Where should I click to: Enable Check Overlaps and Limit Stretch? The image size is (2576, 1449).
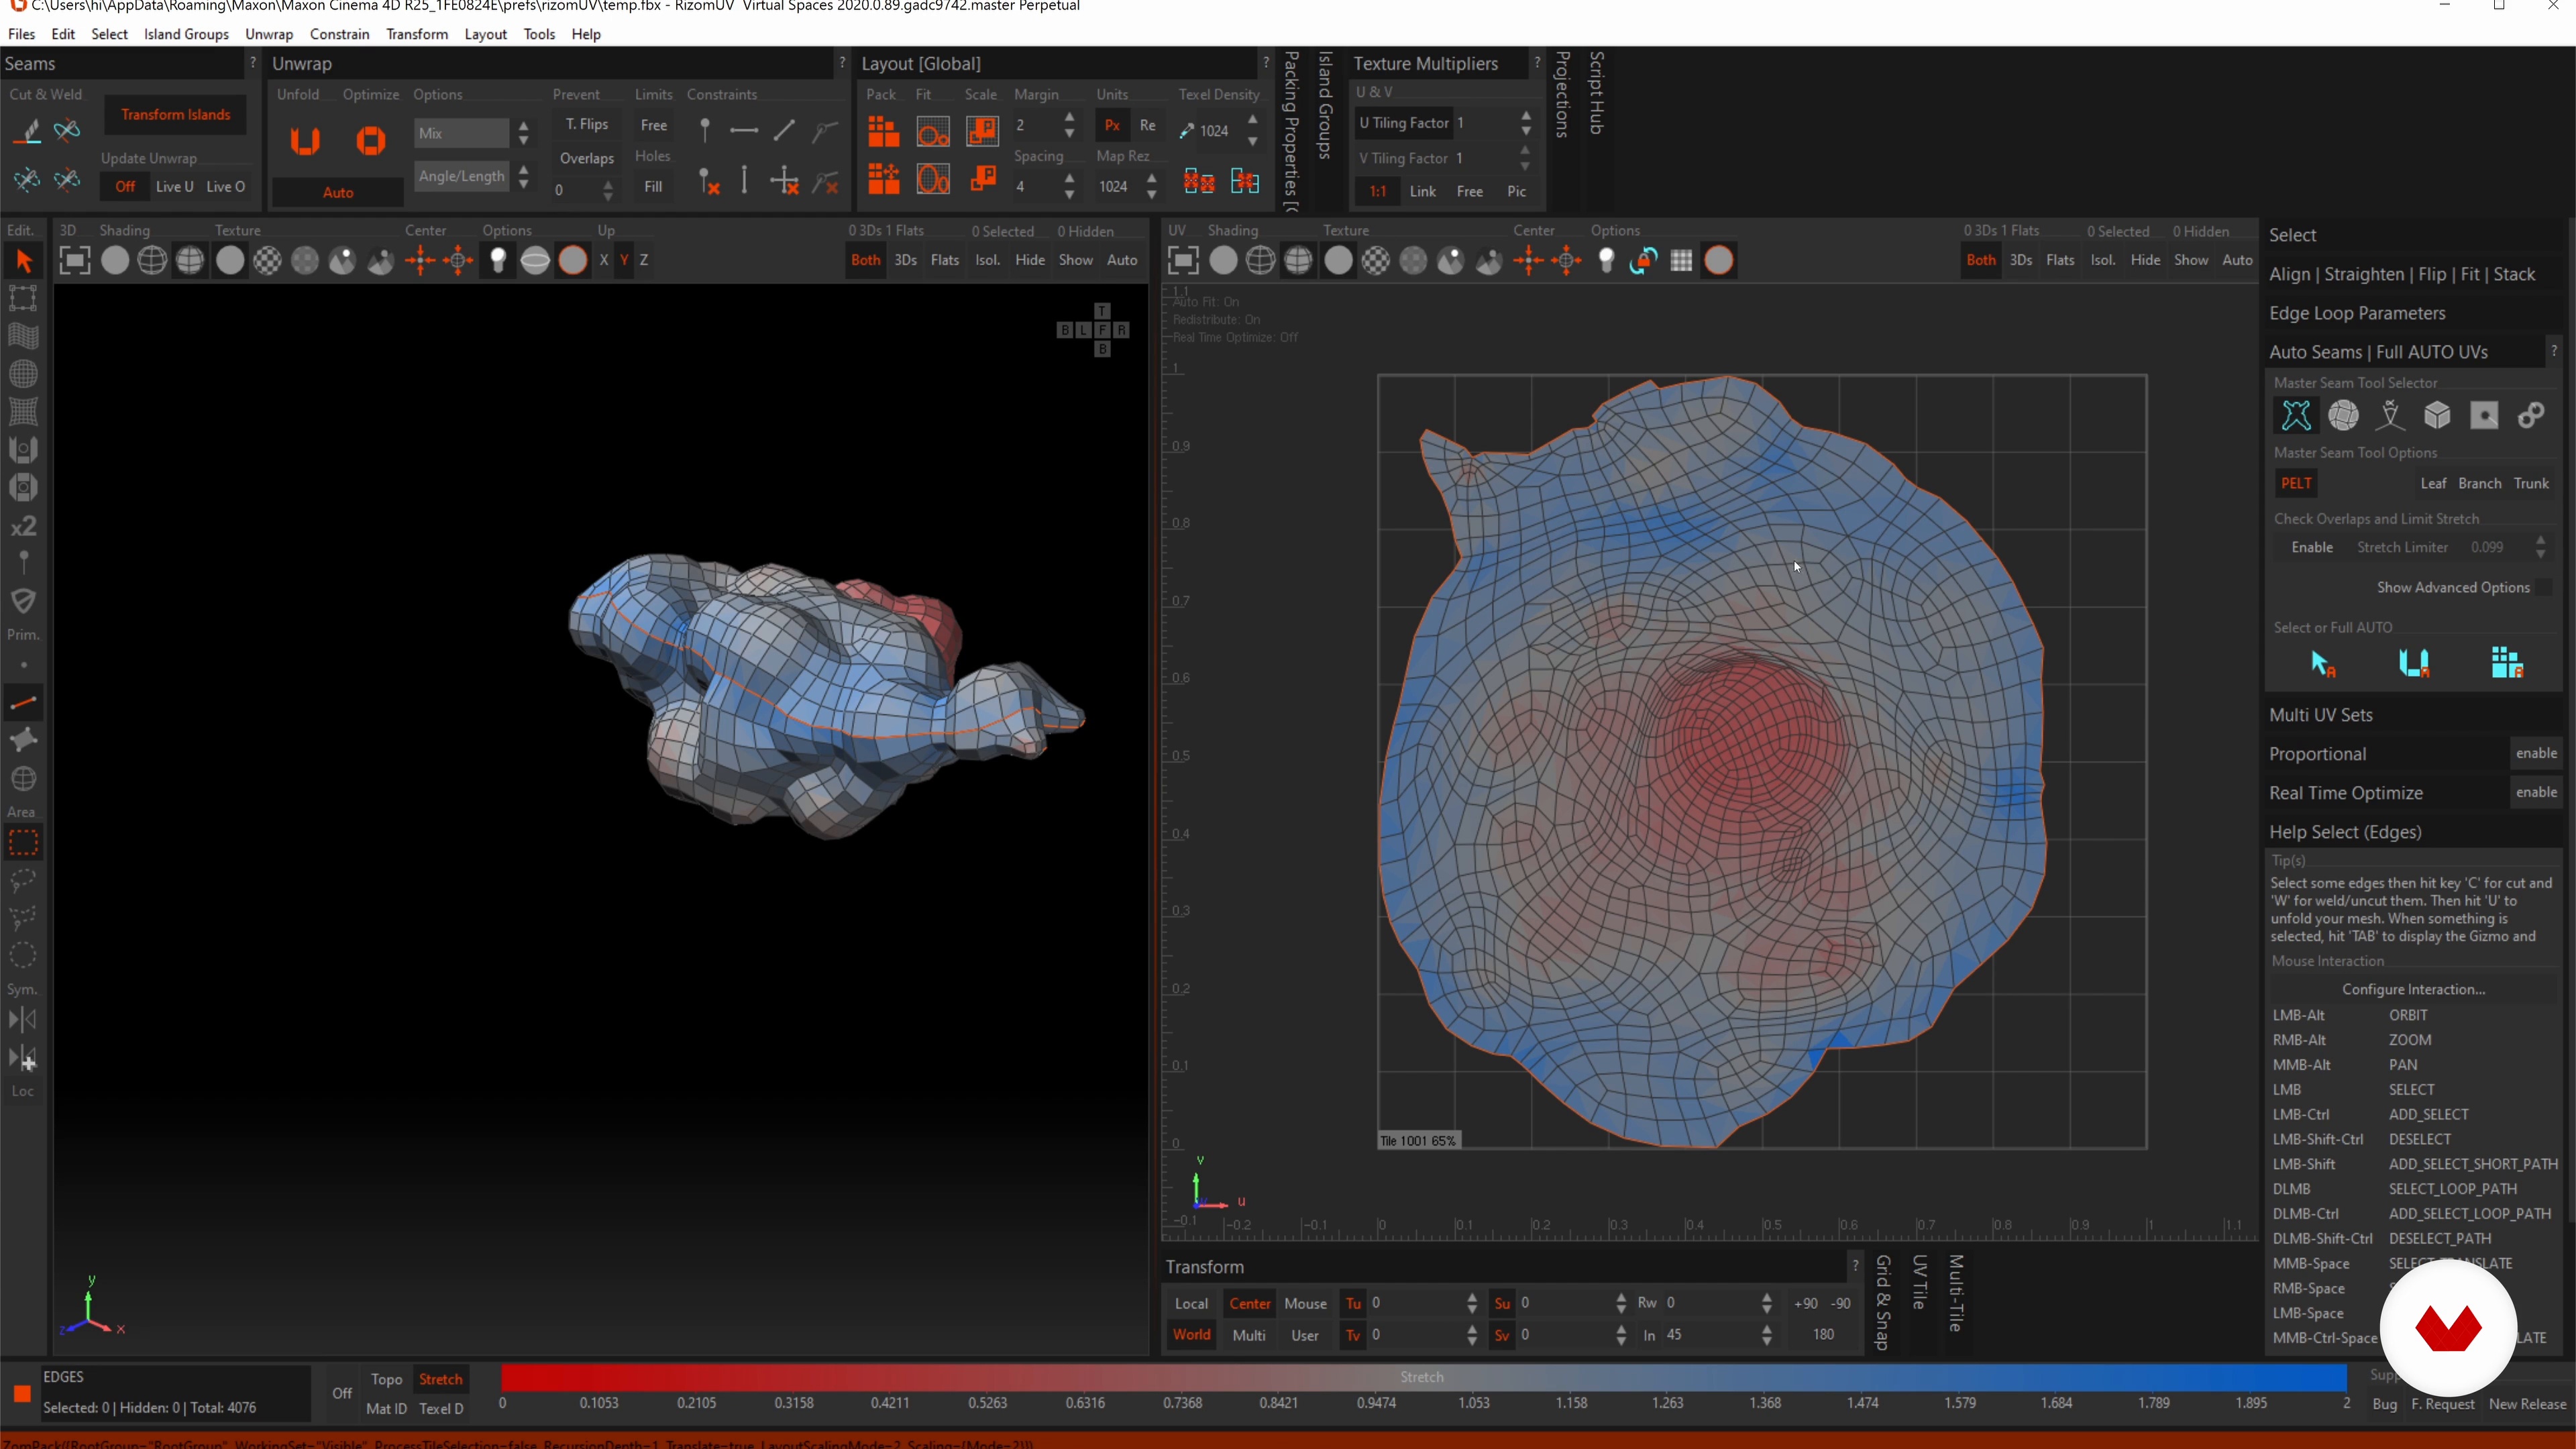point(2312,547)
